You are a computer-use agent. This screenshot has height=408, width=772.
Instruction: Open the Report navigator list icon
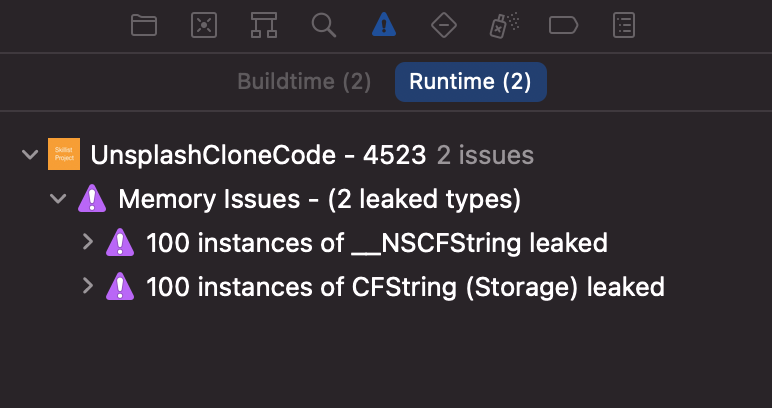[624, 25]
